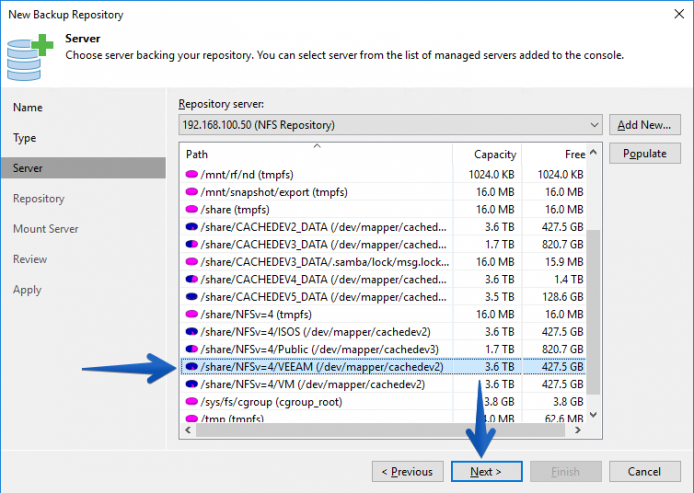Click the /mnt/snapshot/export volume icon

point(191,192)
